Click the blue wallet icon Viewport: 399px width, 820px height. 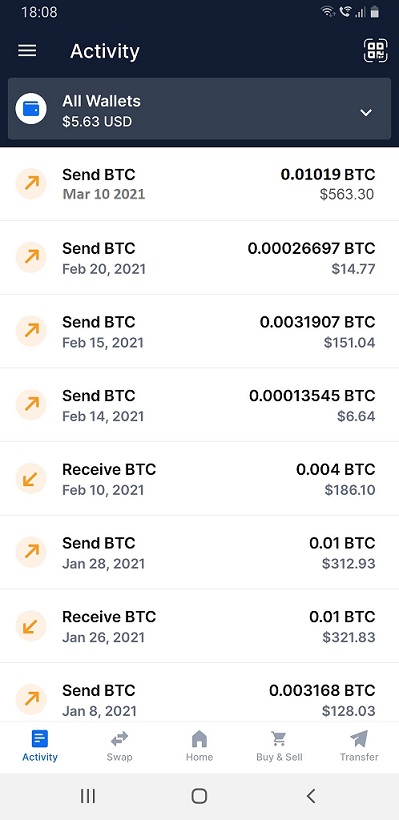[31, 109]
